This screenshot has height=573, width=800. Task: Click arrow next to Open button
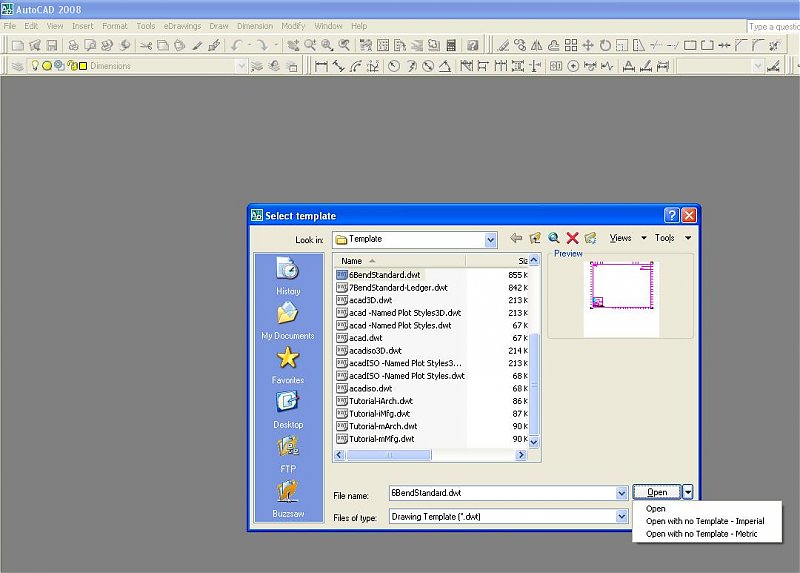click(688, 492)
